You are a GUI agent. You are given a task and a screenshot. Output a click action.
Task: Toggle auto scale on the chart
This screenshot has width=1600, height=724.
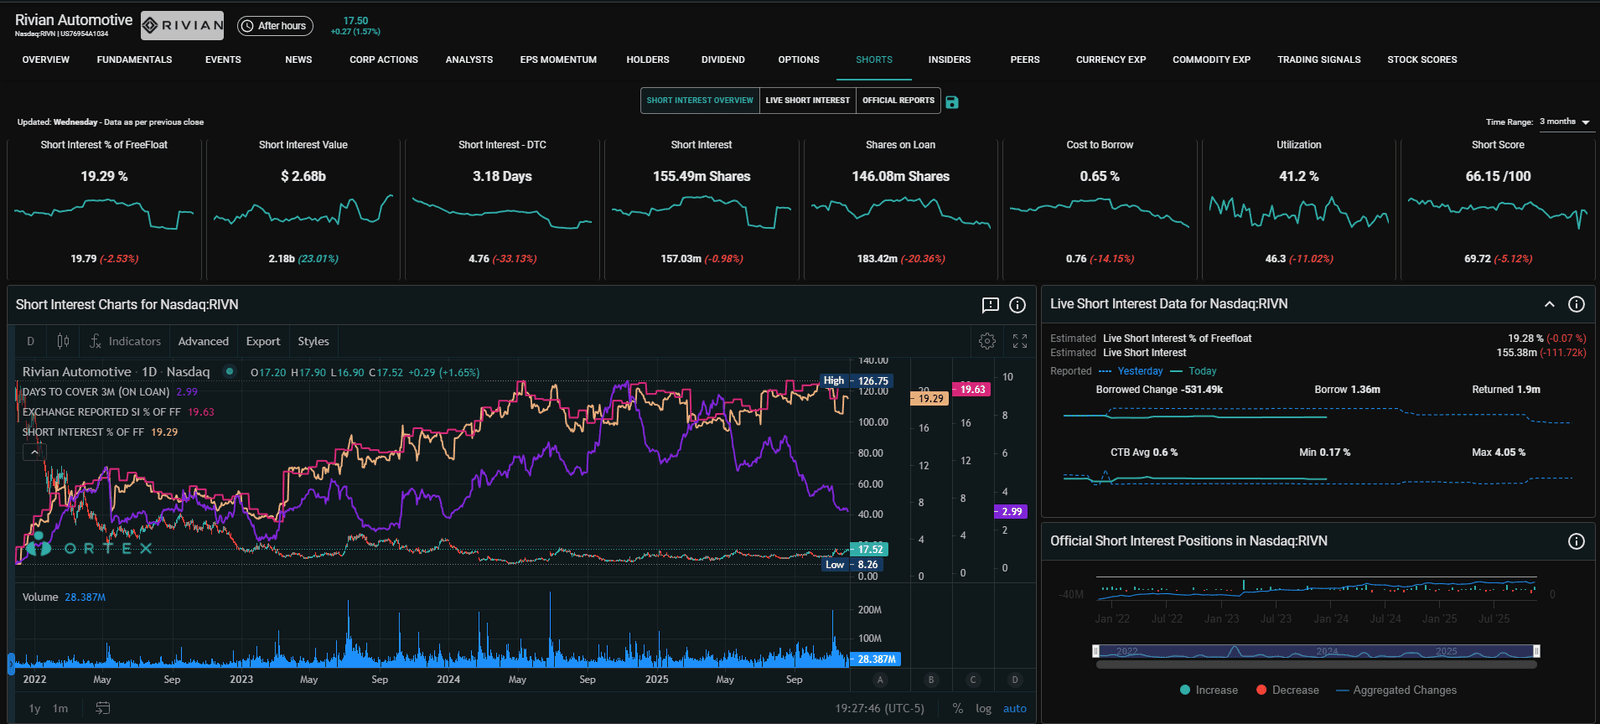1014,708
